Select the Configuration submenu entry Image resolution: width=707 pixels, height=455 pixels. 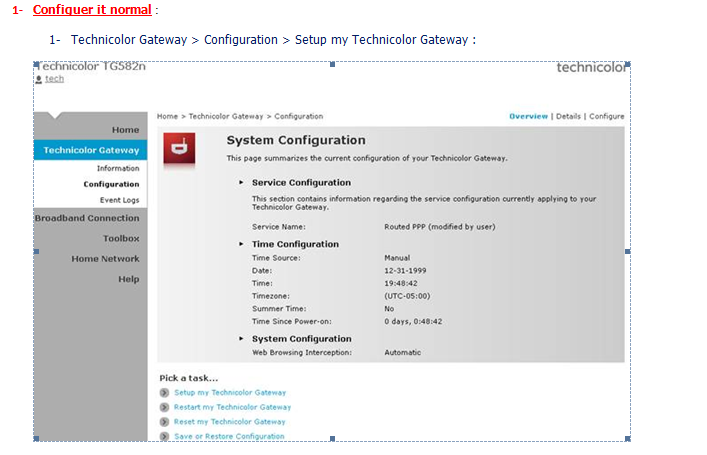(x=111, y=184)
